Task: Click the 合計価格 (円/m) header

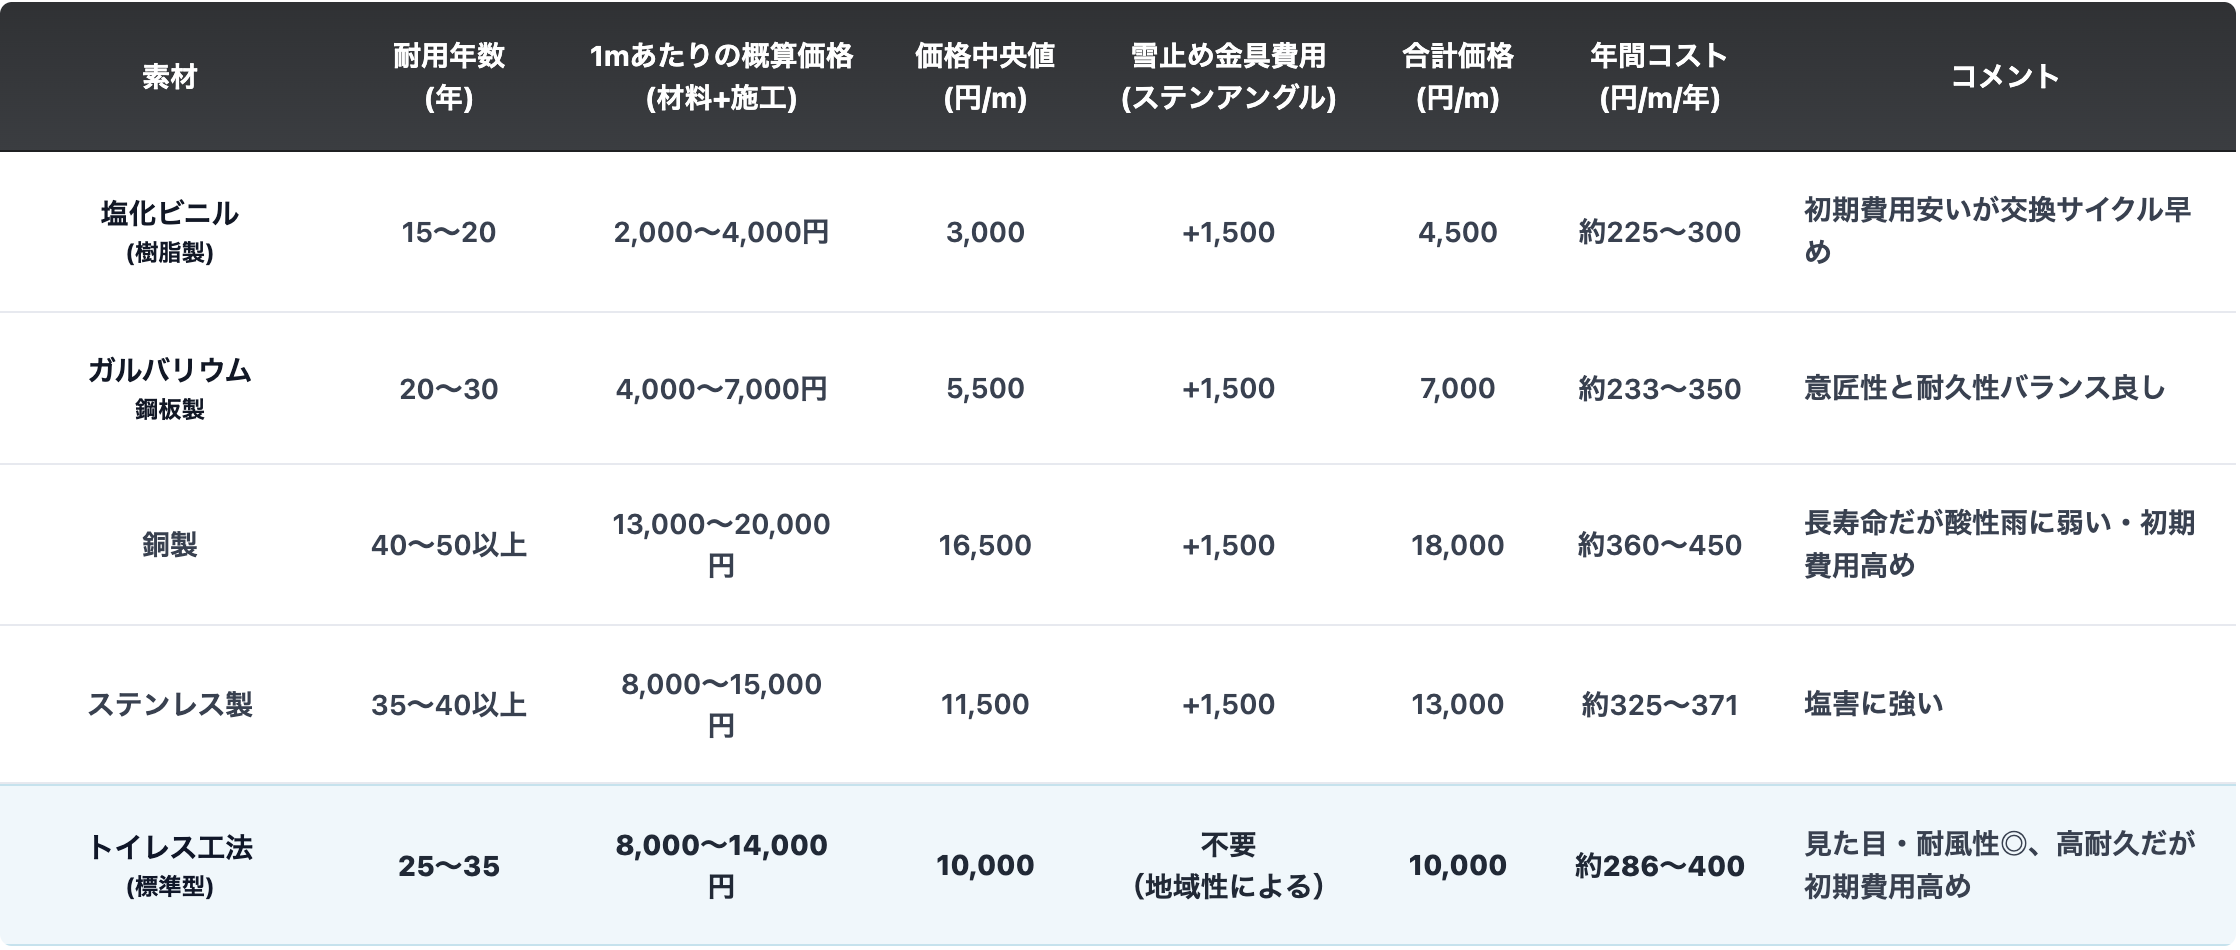Action: coord(1457,77)
